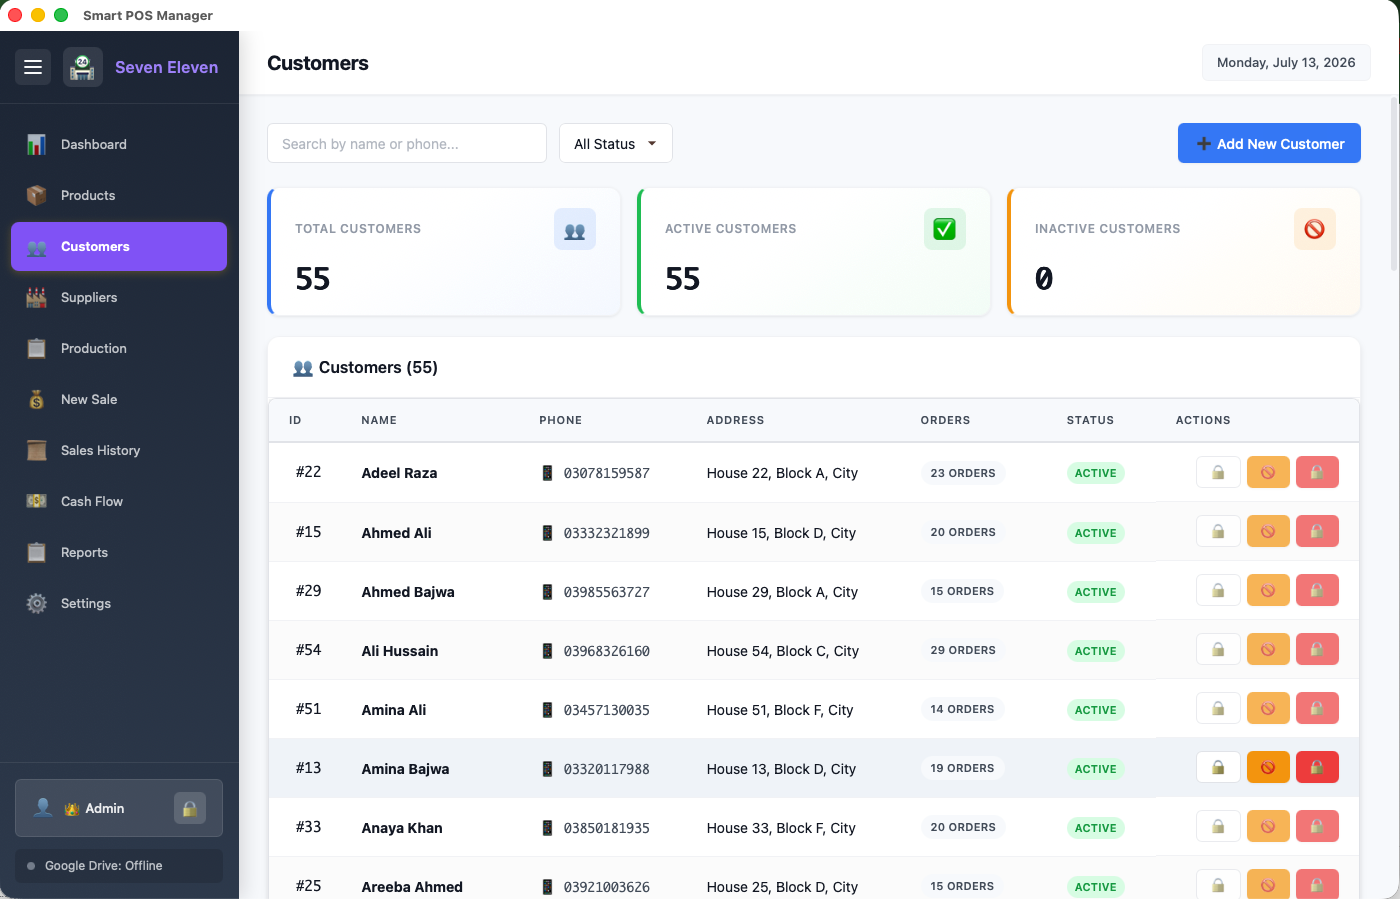This screenshot has width=1400, height=899.
Task: Click the lock icon beside Admin
Action: [x=190, y=808]
